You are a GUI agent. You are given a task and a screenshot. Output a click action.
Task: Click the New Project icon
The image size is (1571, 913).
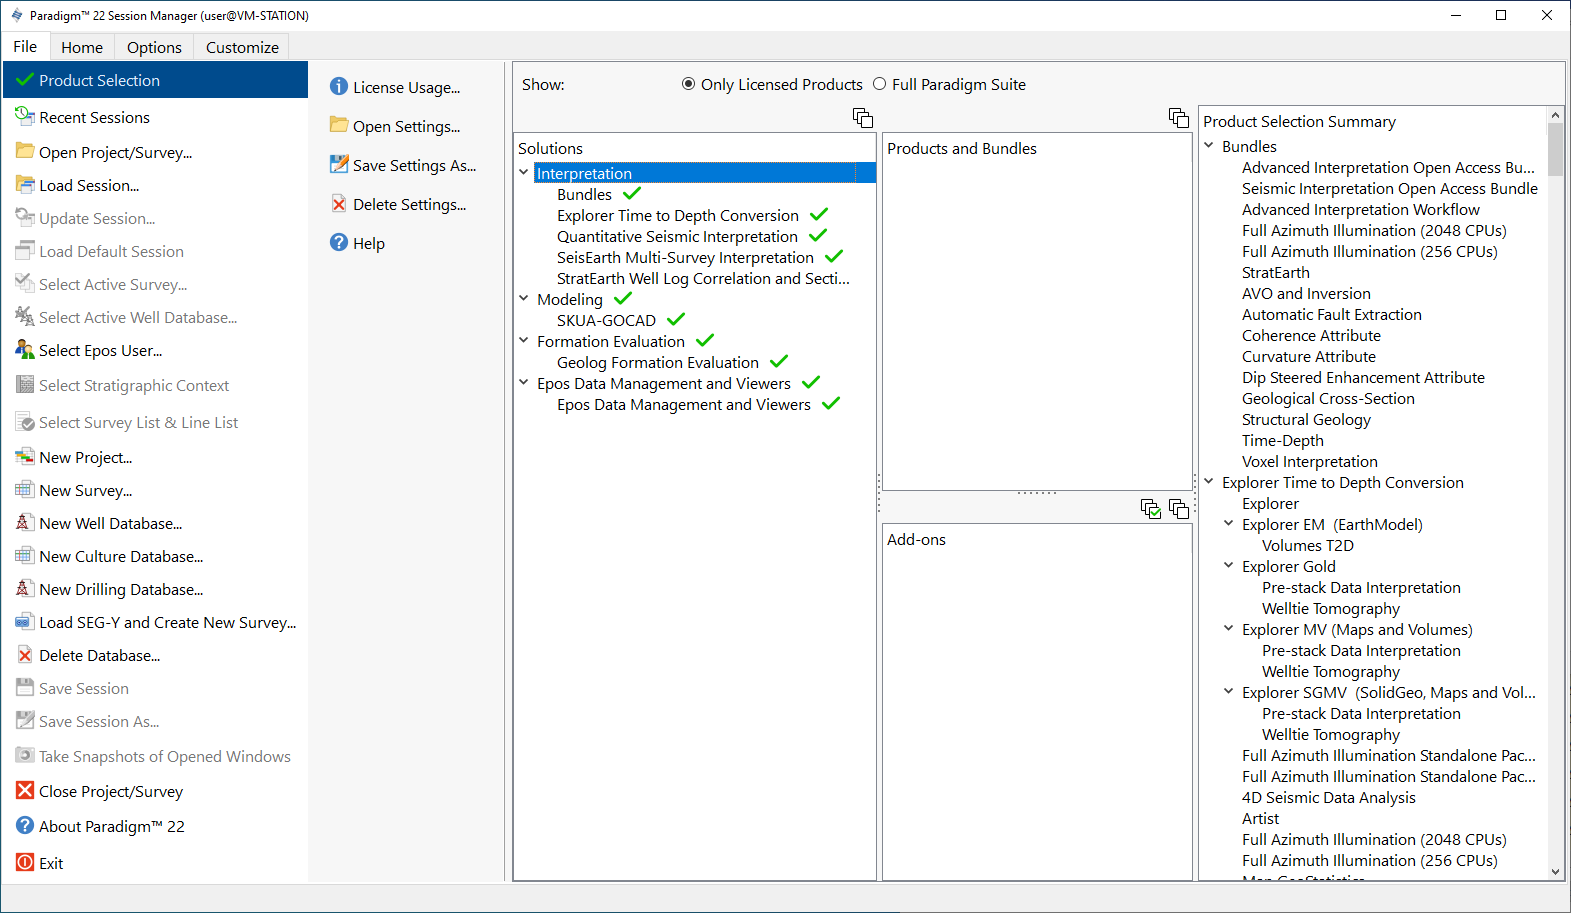pos(25,456)
